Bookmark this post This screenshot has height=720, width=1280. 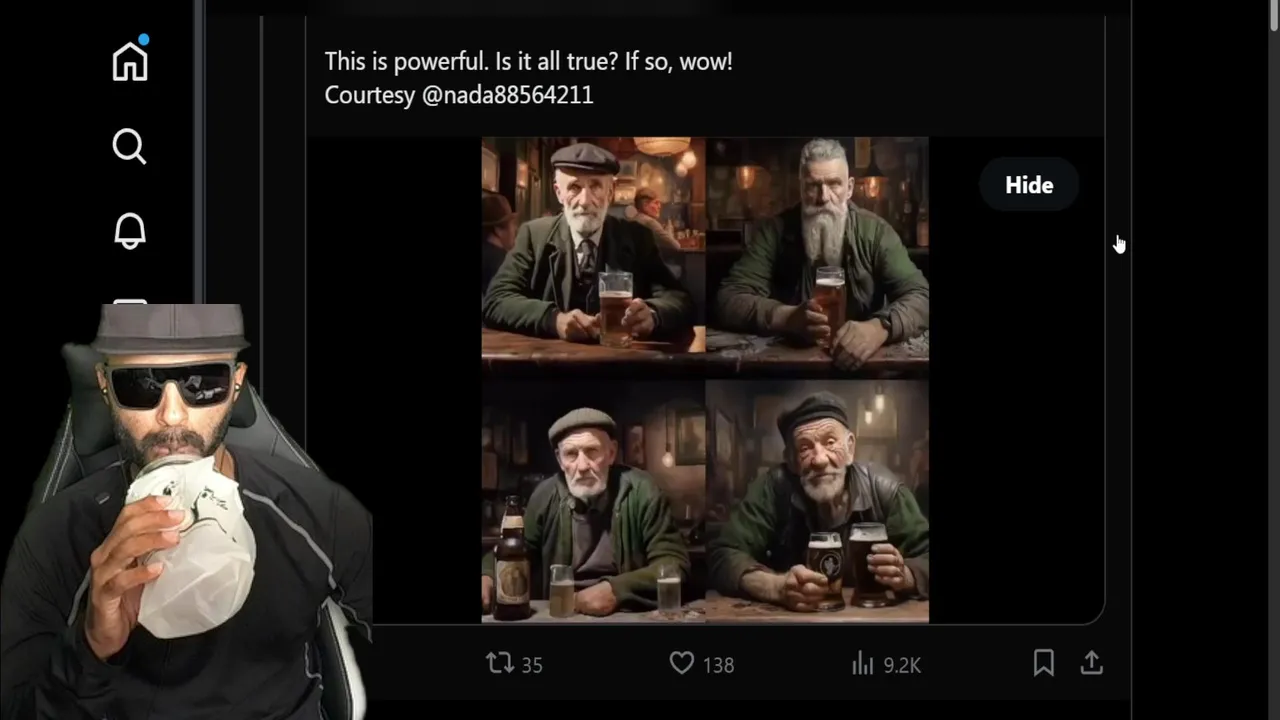(1043, 662)
